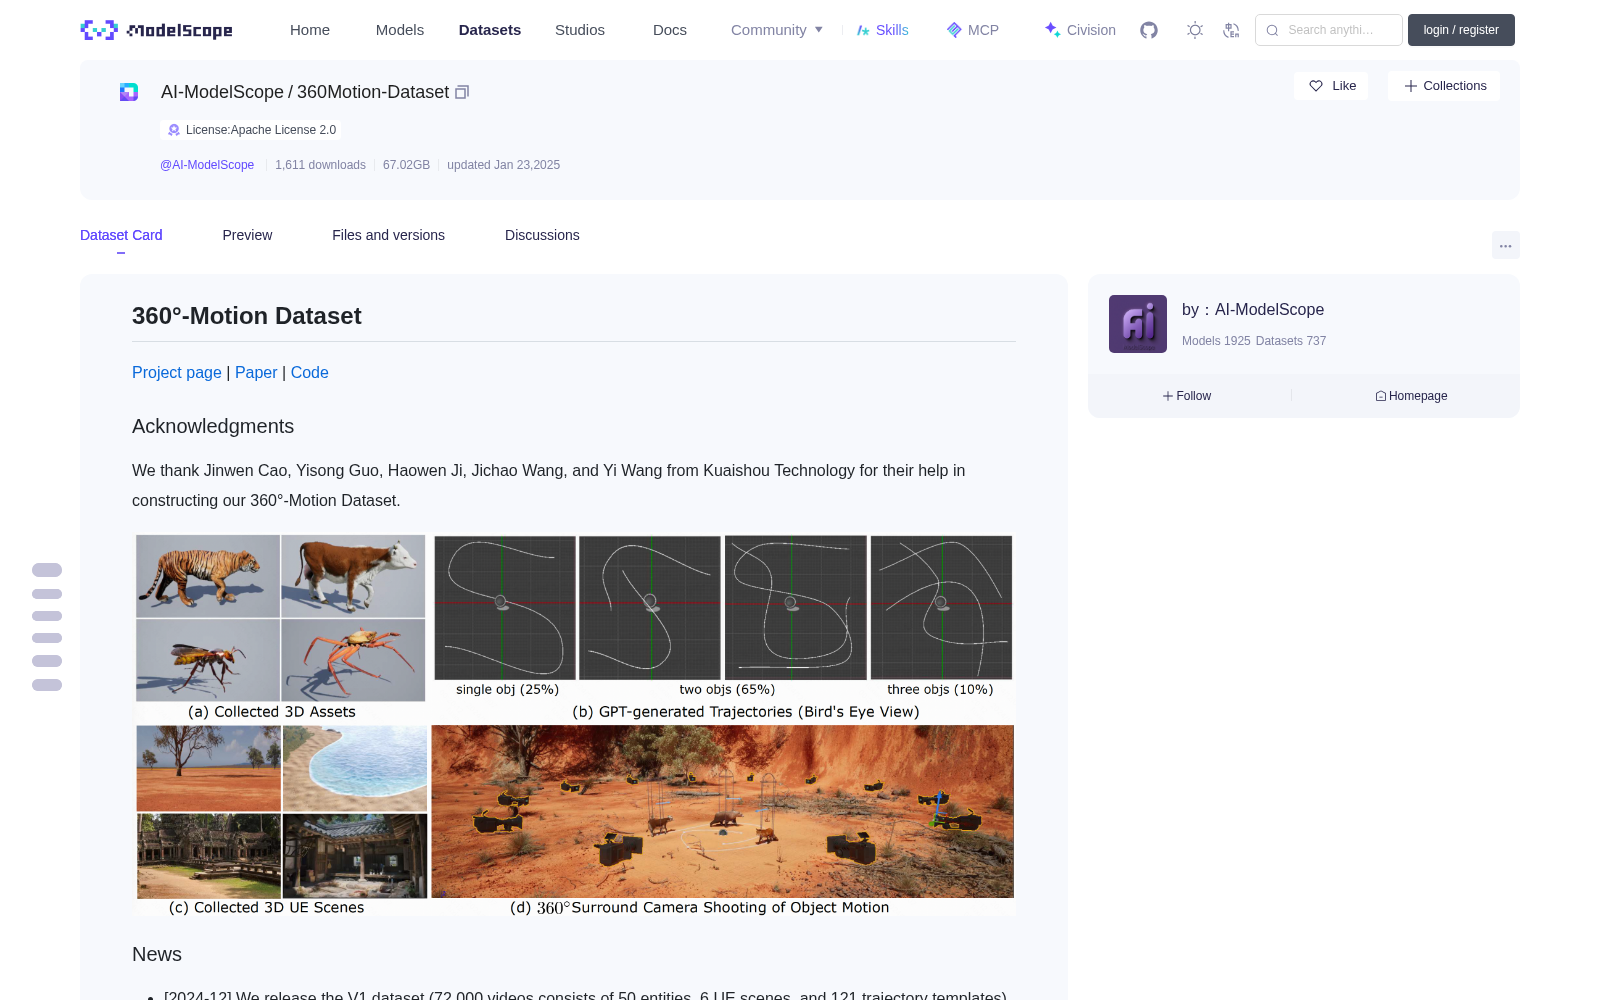Open the Models nav item
The height and width of the screenshot is (1000, 1600).
click(400, 30)
